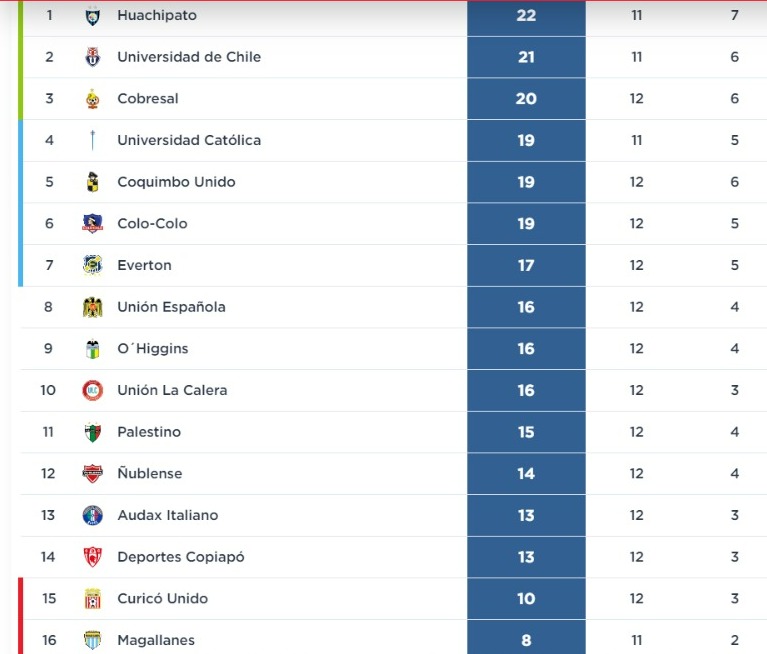Click the Huachipato club crest icon
The image size is (767, 654).
92,16
